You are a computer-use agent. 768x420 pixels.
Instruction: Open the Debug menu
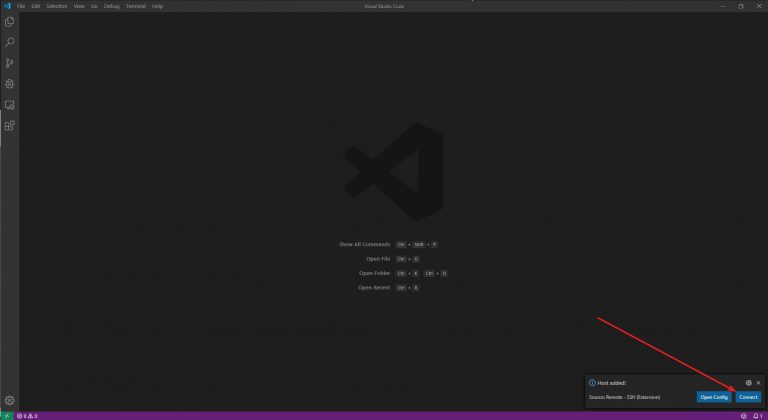tap(112, 6)
